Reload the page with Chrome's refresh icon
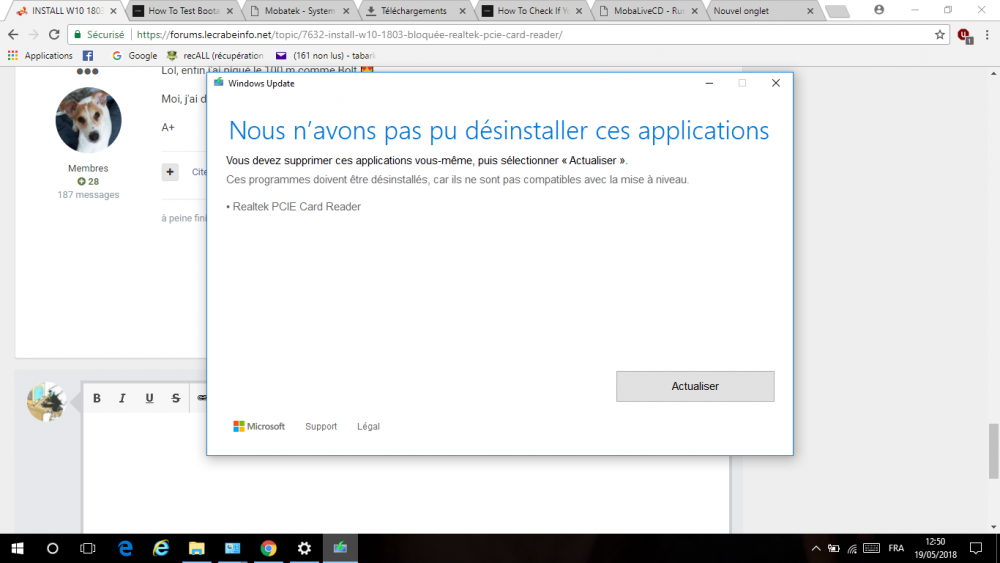Viewport: 1000px width, 563px height. click(x=54, y=34)
